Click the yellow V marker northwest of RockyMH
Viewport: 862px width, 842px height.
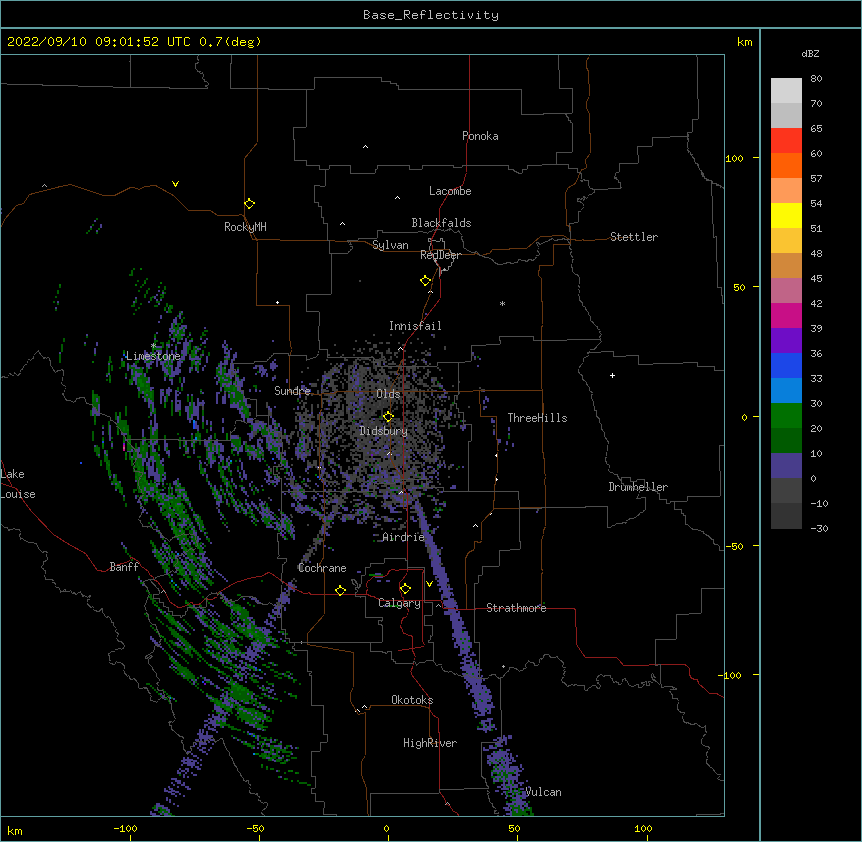[175, 184]
